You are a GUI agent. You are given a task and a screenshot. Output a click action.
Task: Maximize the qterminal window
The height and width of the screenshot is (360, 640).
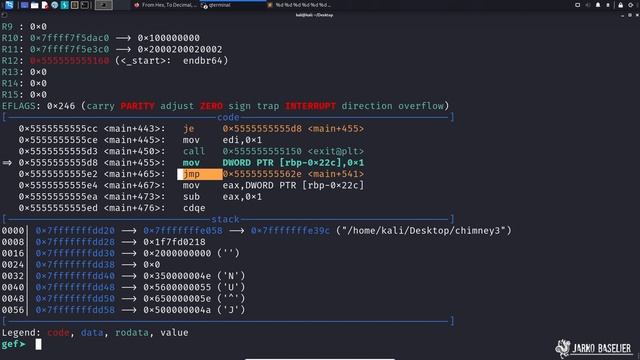coord(630,15)
